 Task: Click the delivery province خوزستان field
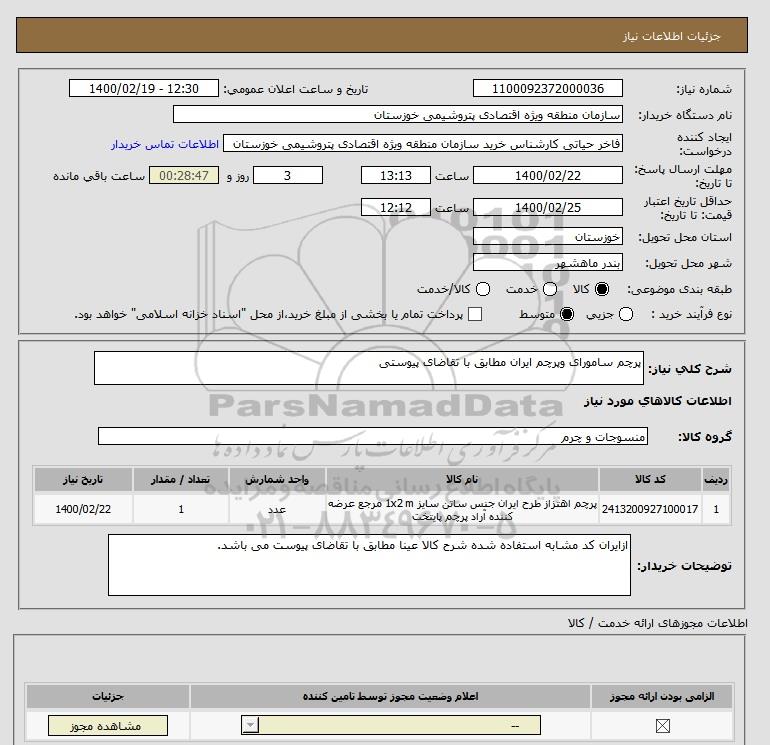pos(548,237)
